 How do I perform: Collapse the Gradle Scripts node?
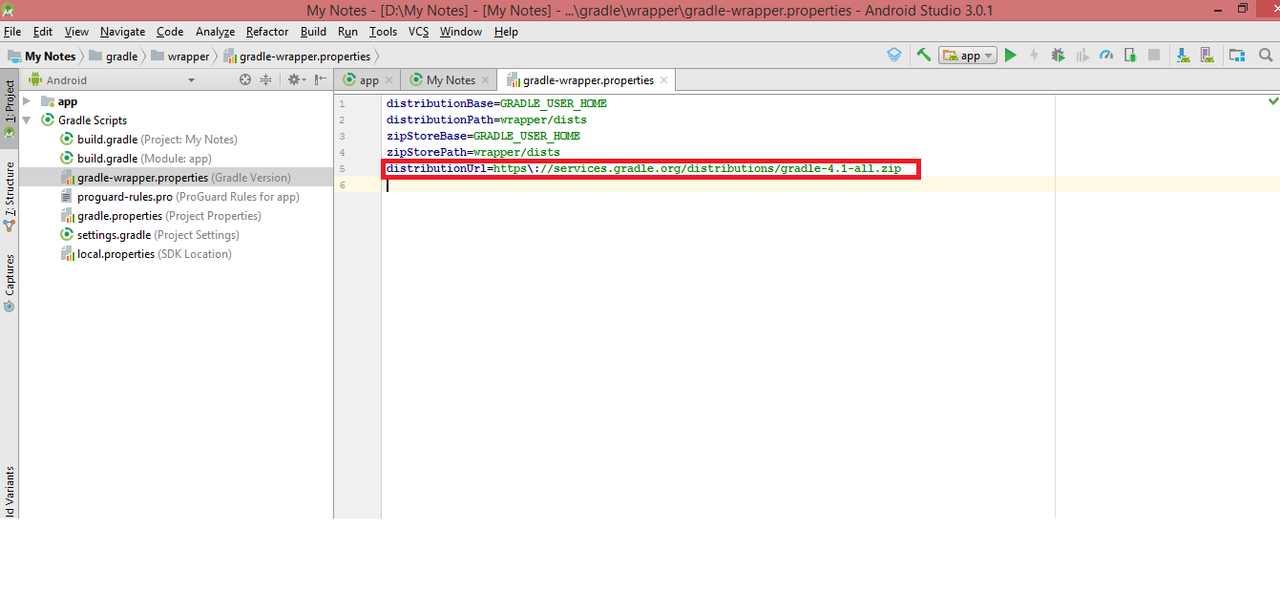27,120
